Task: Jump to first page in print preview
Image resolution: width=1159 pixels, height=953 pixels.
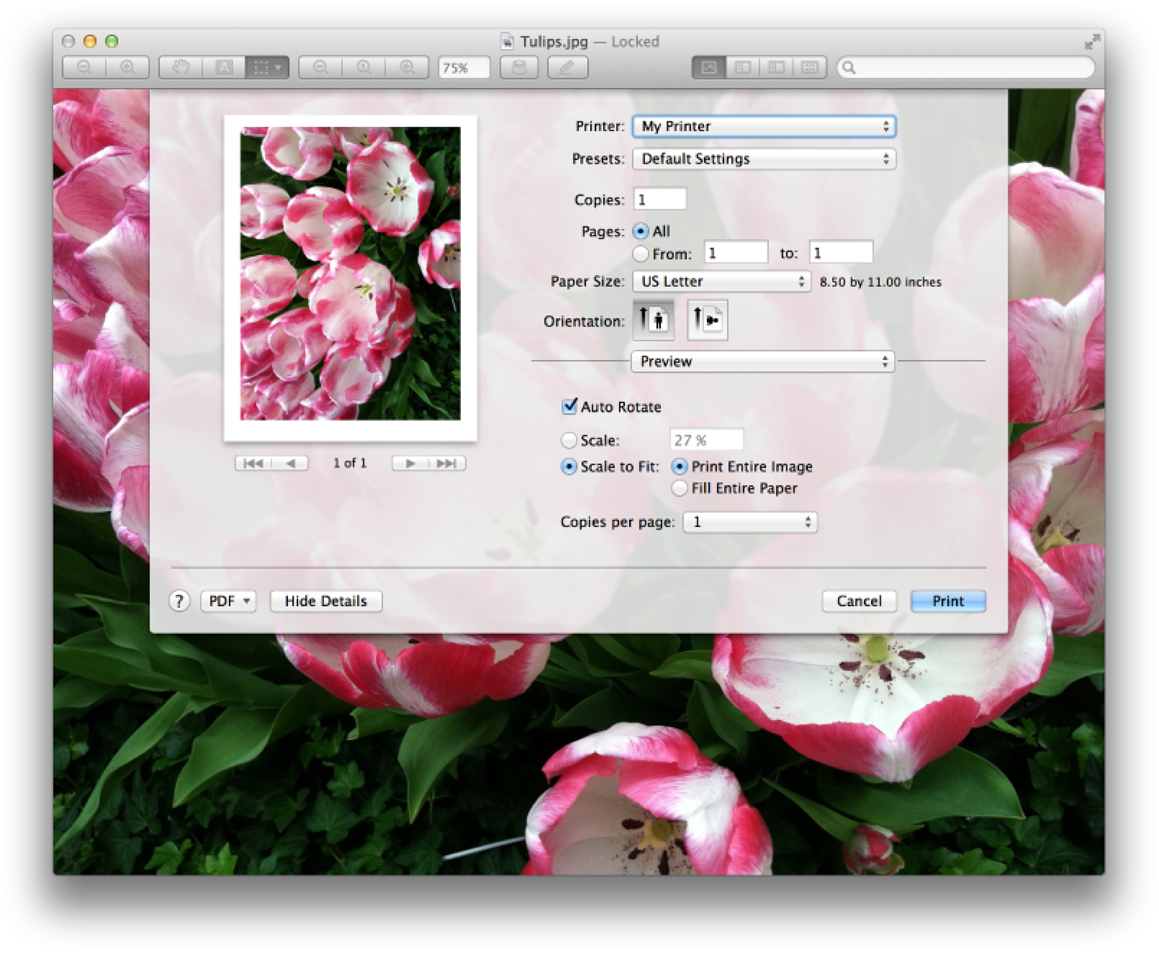Action: [x=253, y=463]
